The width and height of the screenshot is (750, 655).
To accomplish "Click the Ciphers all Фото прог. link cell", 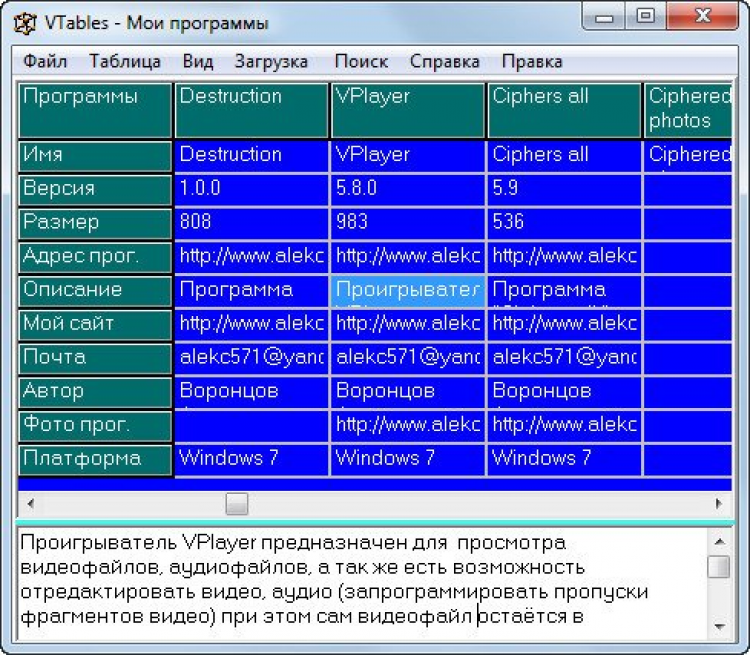I will (x=564, y=426).
